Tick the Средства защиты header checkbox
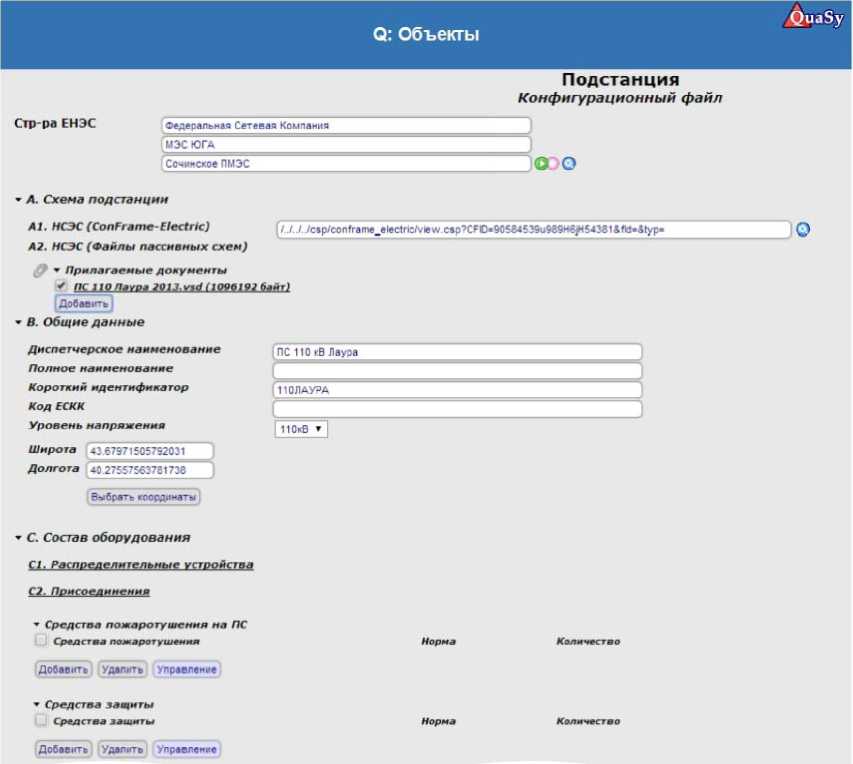This screenshot has width=853, height=764. point(41,720)
